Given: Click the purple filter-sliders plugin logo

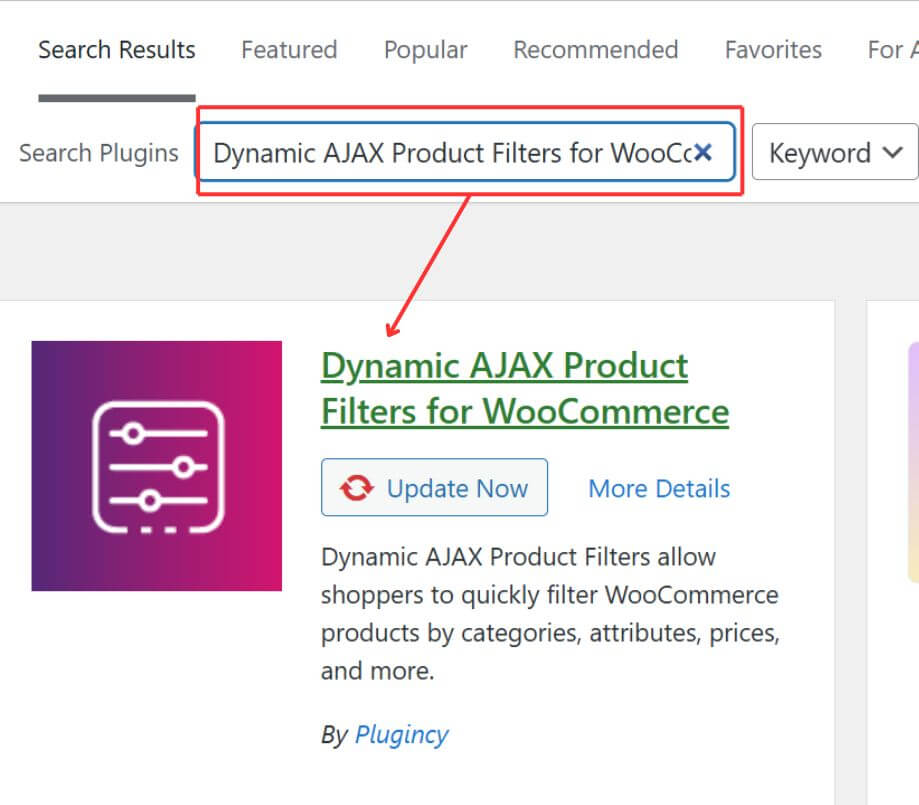Looking at the screenshot, I should pyautogui.click(x=156, y=465).
